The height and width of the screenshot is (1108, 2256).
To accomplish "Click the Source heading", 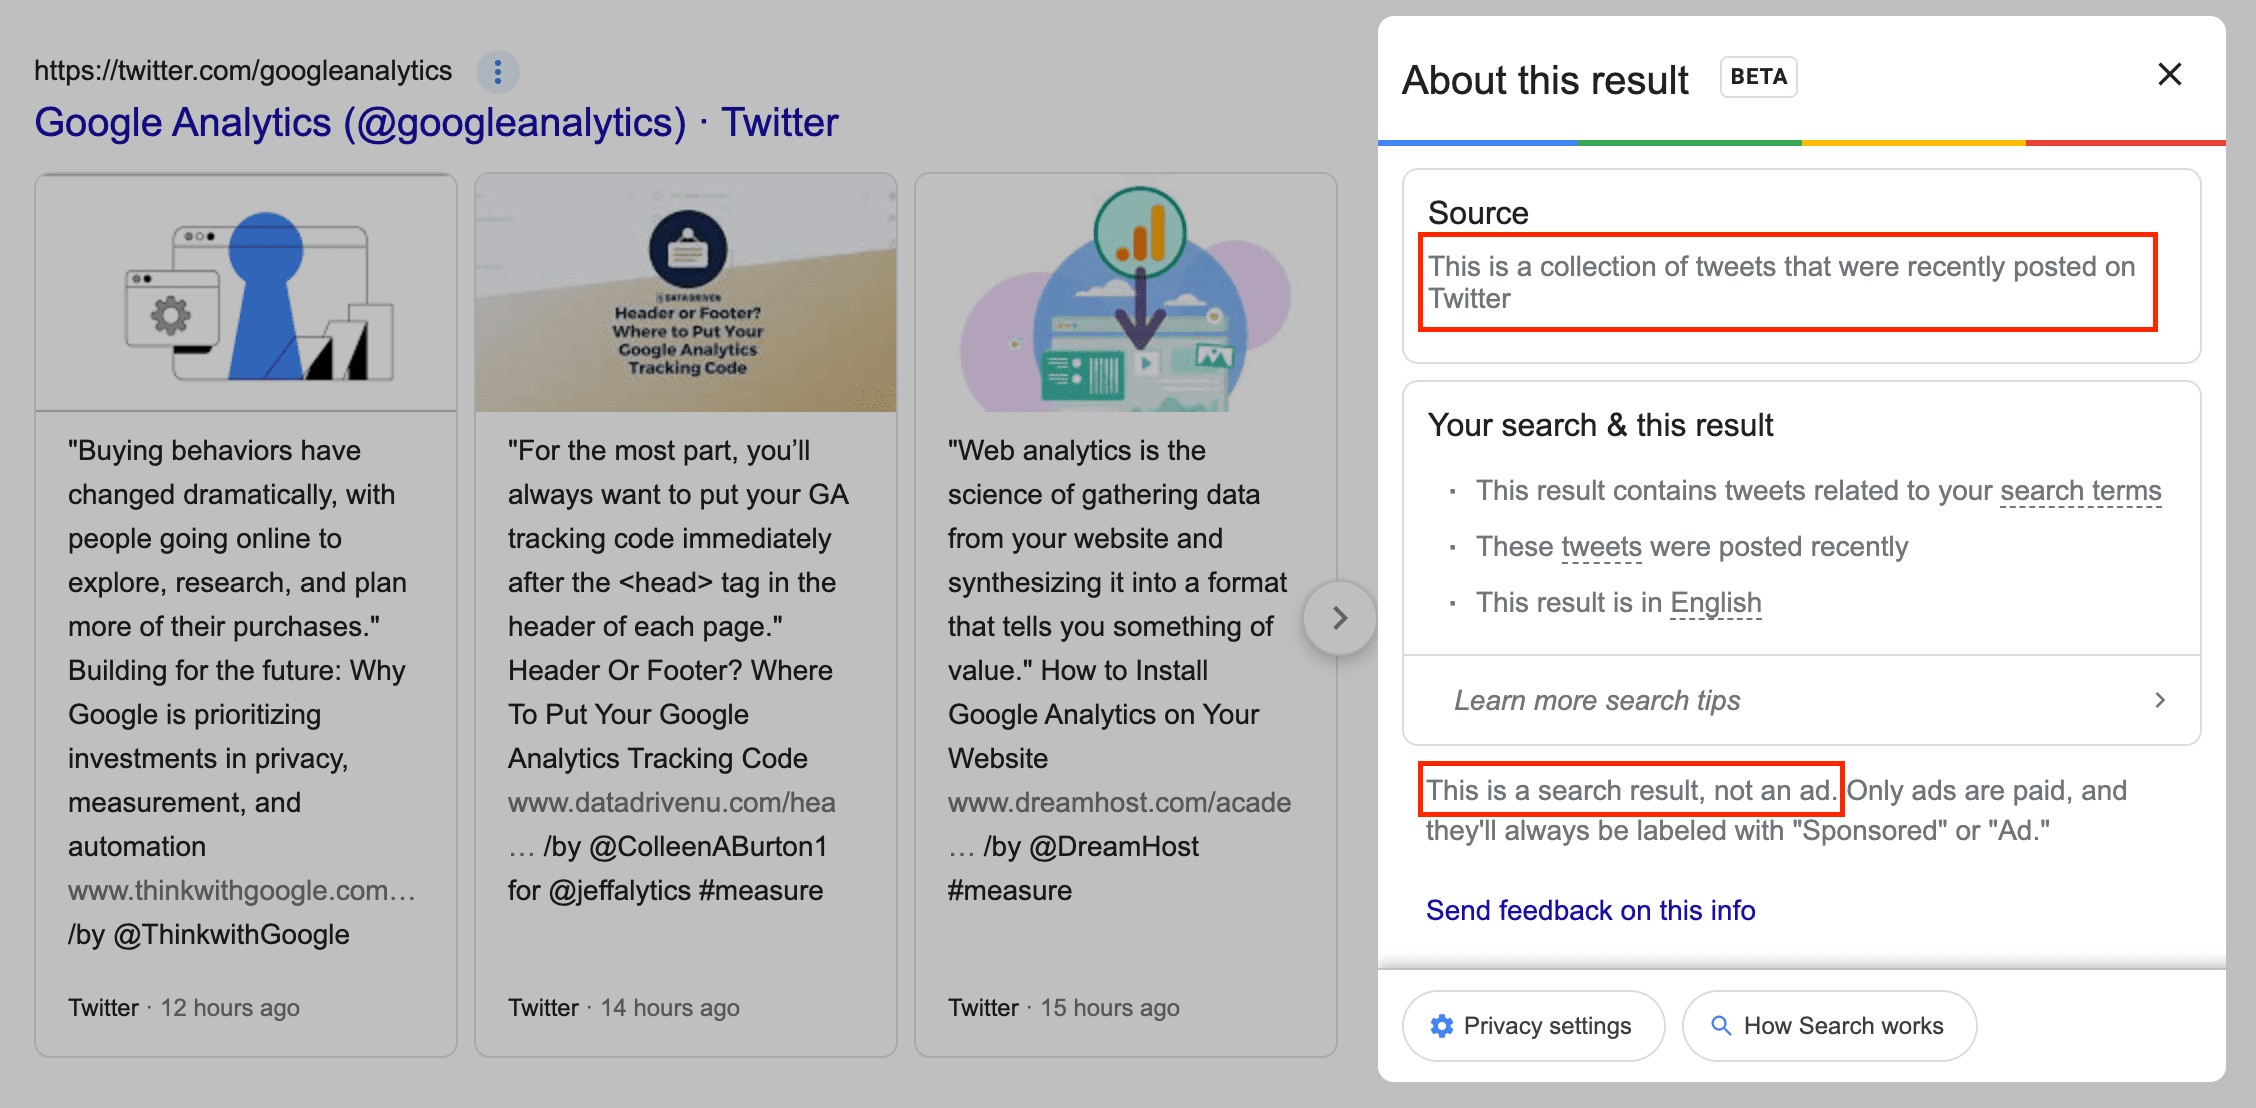I will (x=1478, y=213).
